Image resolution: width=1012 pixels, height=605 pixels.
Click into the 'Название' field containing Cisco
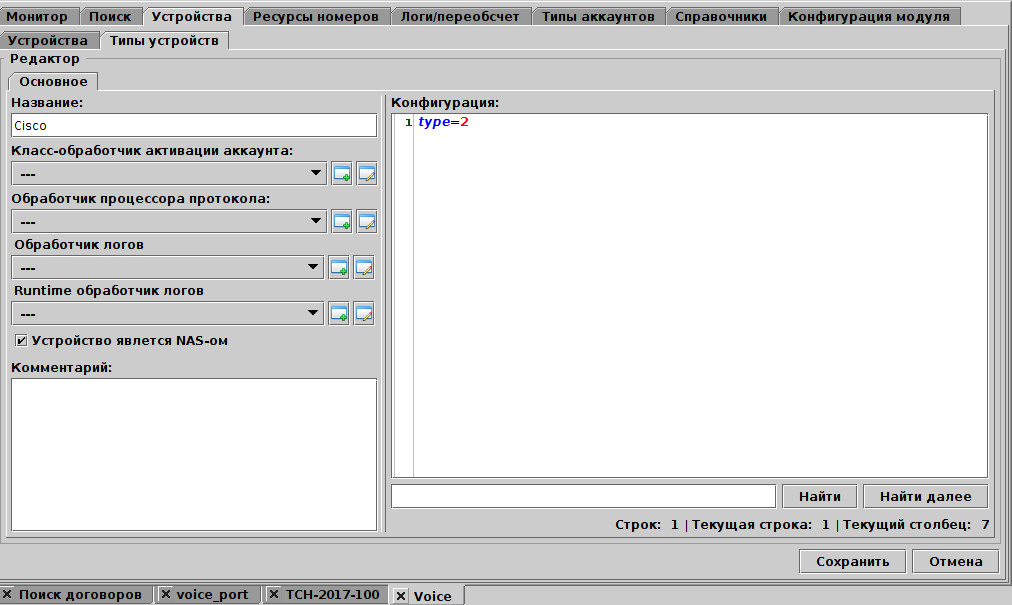tap(193, 126)
